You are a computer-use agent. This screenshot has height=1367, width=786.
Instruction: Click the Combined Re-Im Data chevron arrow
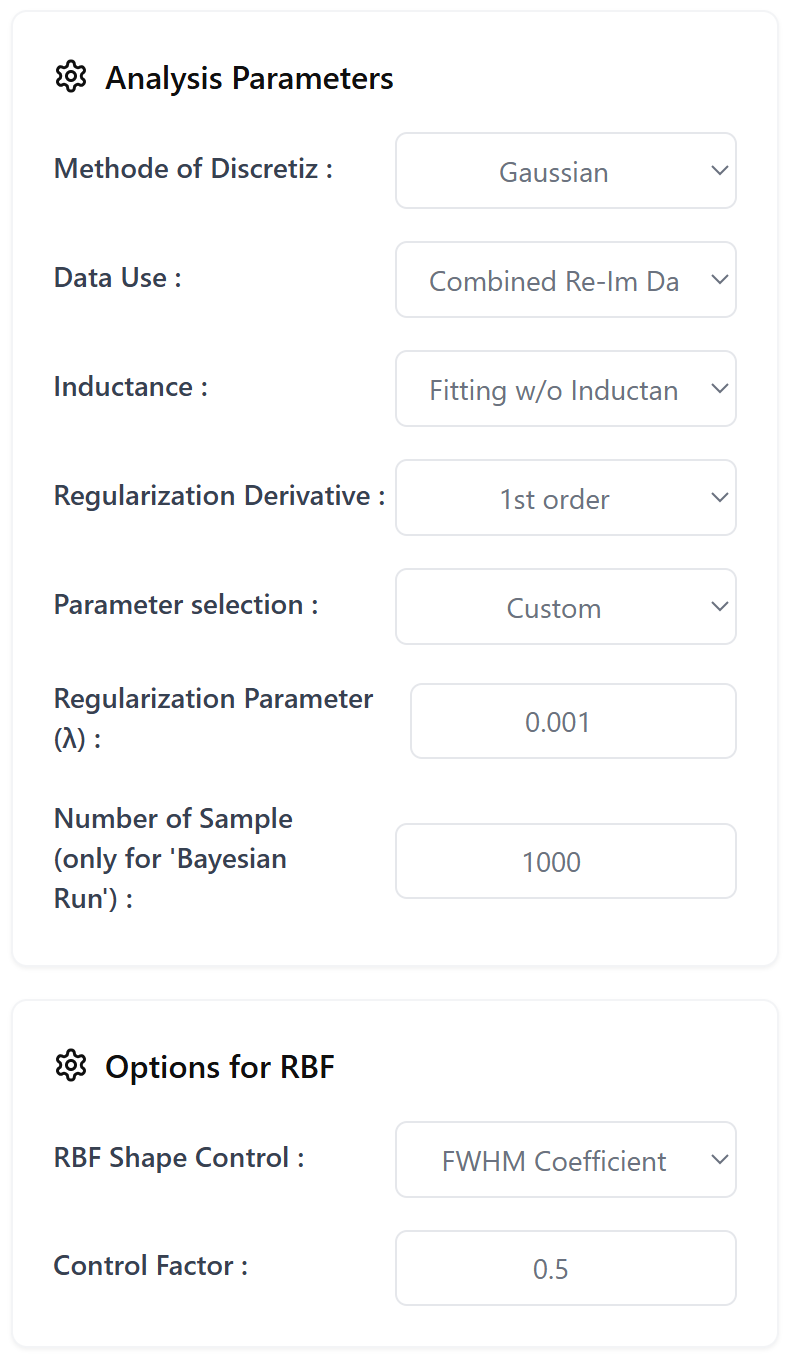[x=719, y=280]
